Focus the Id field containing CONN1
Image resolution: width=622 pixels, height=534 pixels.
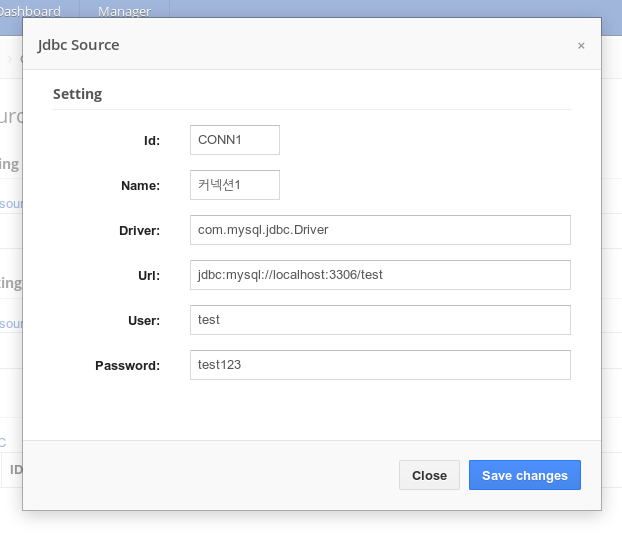point(234,140)
